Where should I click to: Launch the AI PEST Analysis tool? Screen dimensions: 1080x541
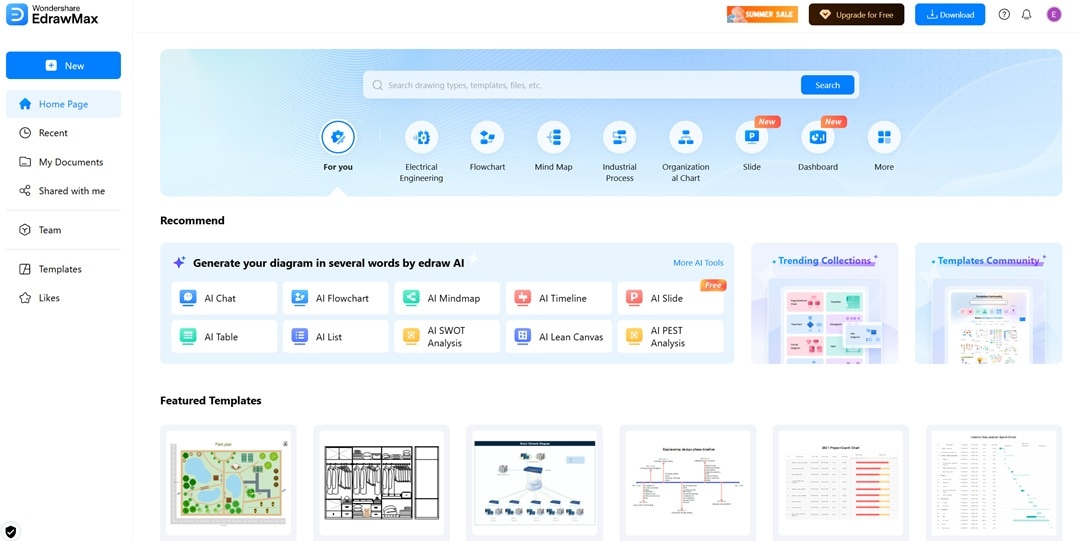click(x=670, y=337)
